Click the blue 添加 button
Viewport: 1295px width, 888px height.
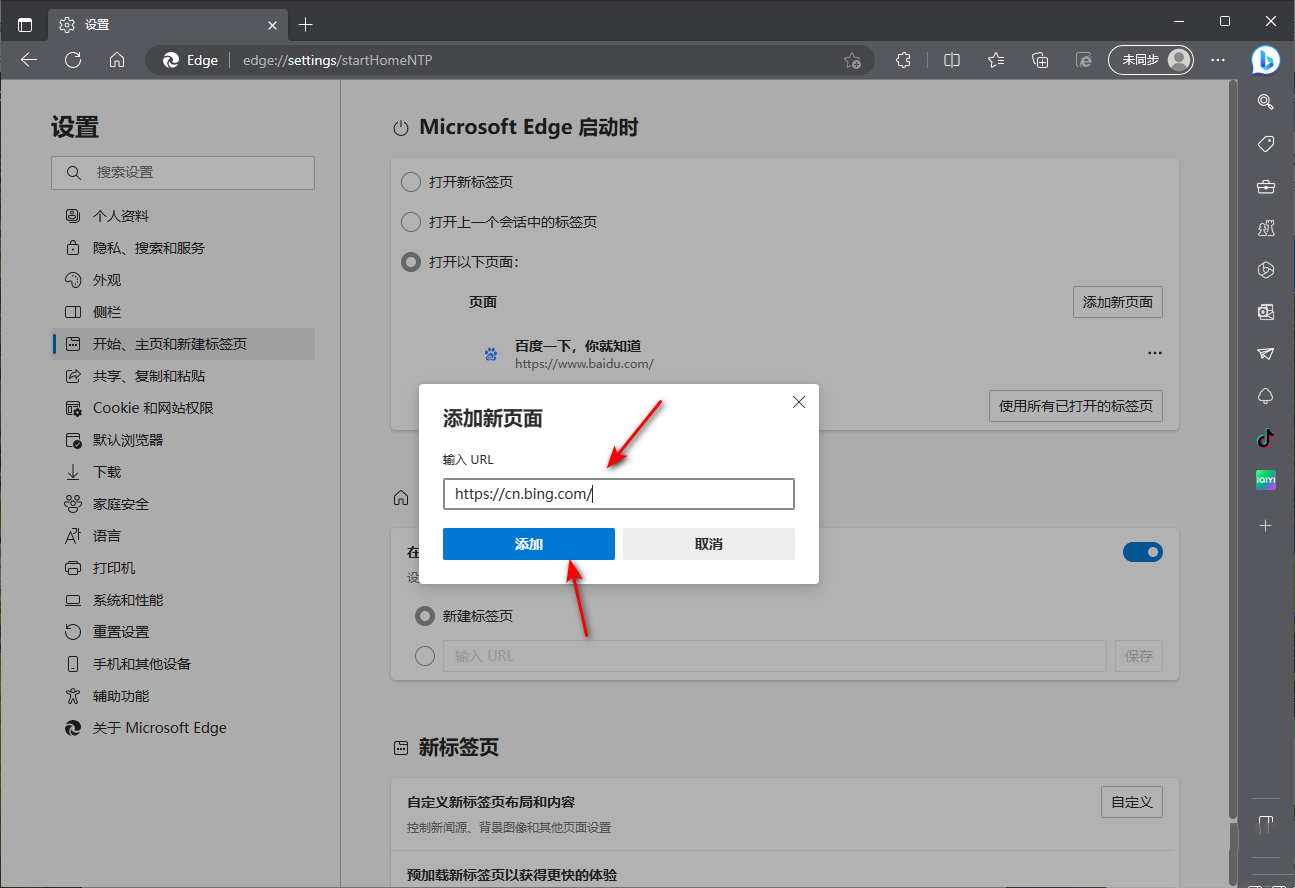529,544
